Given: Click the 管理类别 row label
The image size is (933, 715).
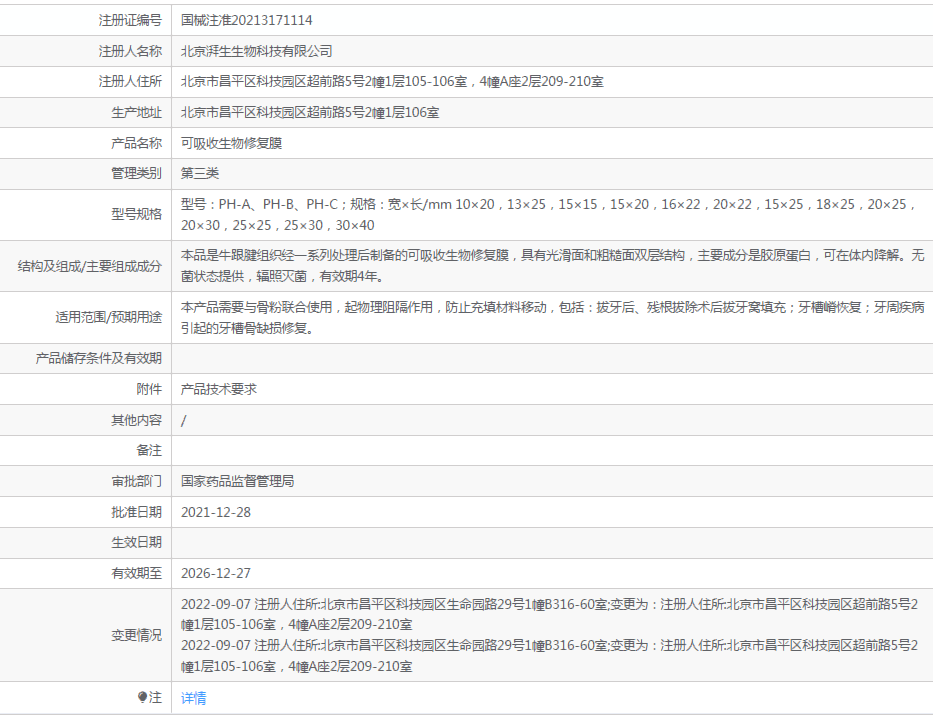Looking at the screenshot, I should pyautogui.click(x=137, y=173).
